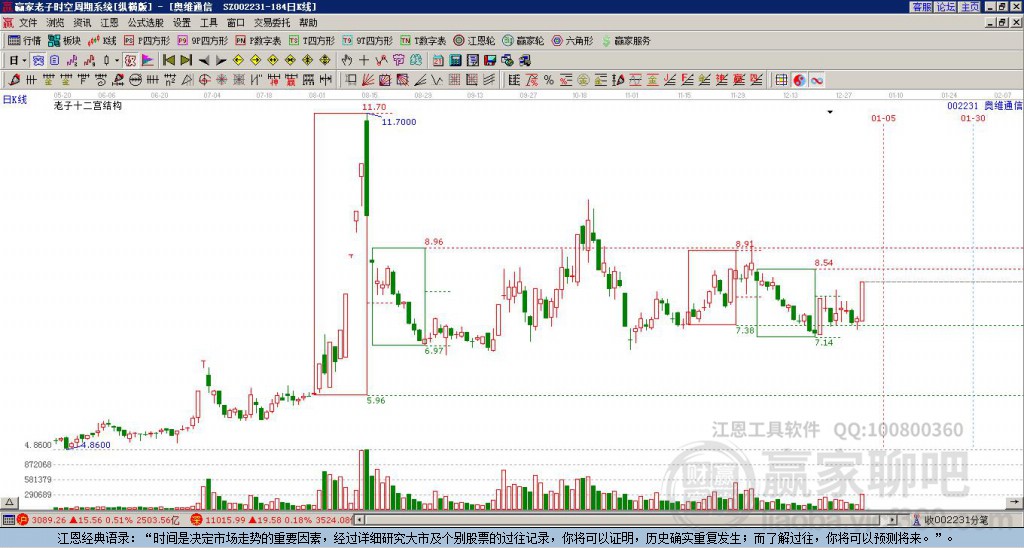Open the 板块 sector view
Image resolution: width=1024 pixels, height=548 pixels.
(x=64, y=40)
